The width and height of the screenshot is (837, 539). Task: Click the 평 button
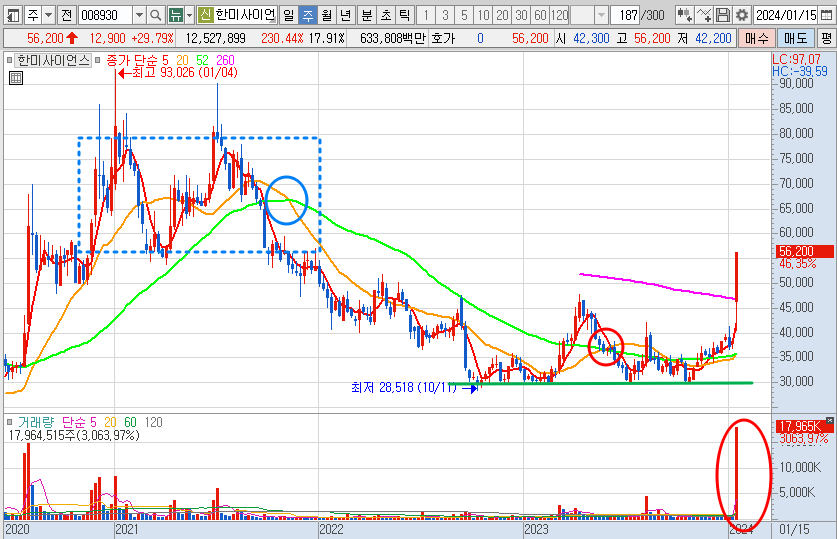pos(826,38)
